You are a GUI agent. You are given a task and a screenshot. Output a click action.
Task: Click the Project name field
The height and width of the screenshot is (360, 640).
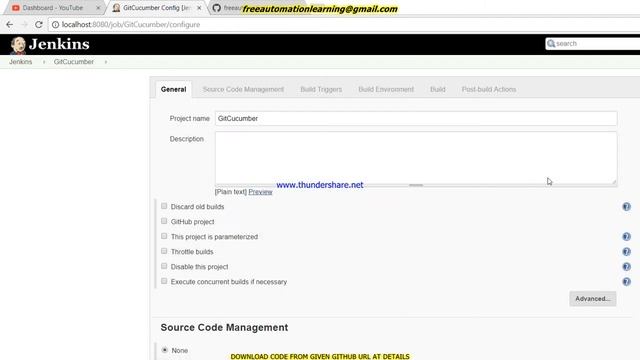pos(416,118)
